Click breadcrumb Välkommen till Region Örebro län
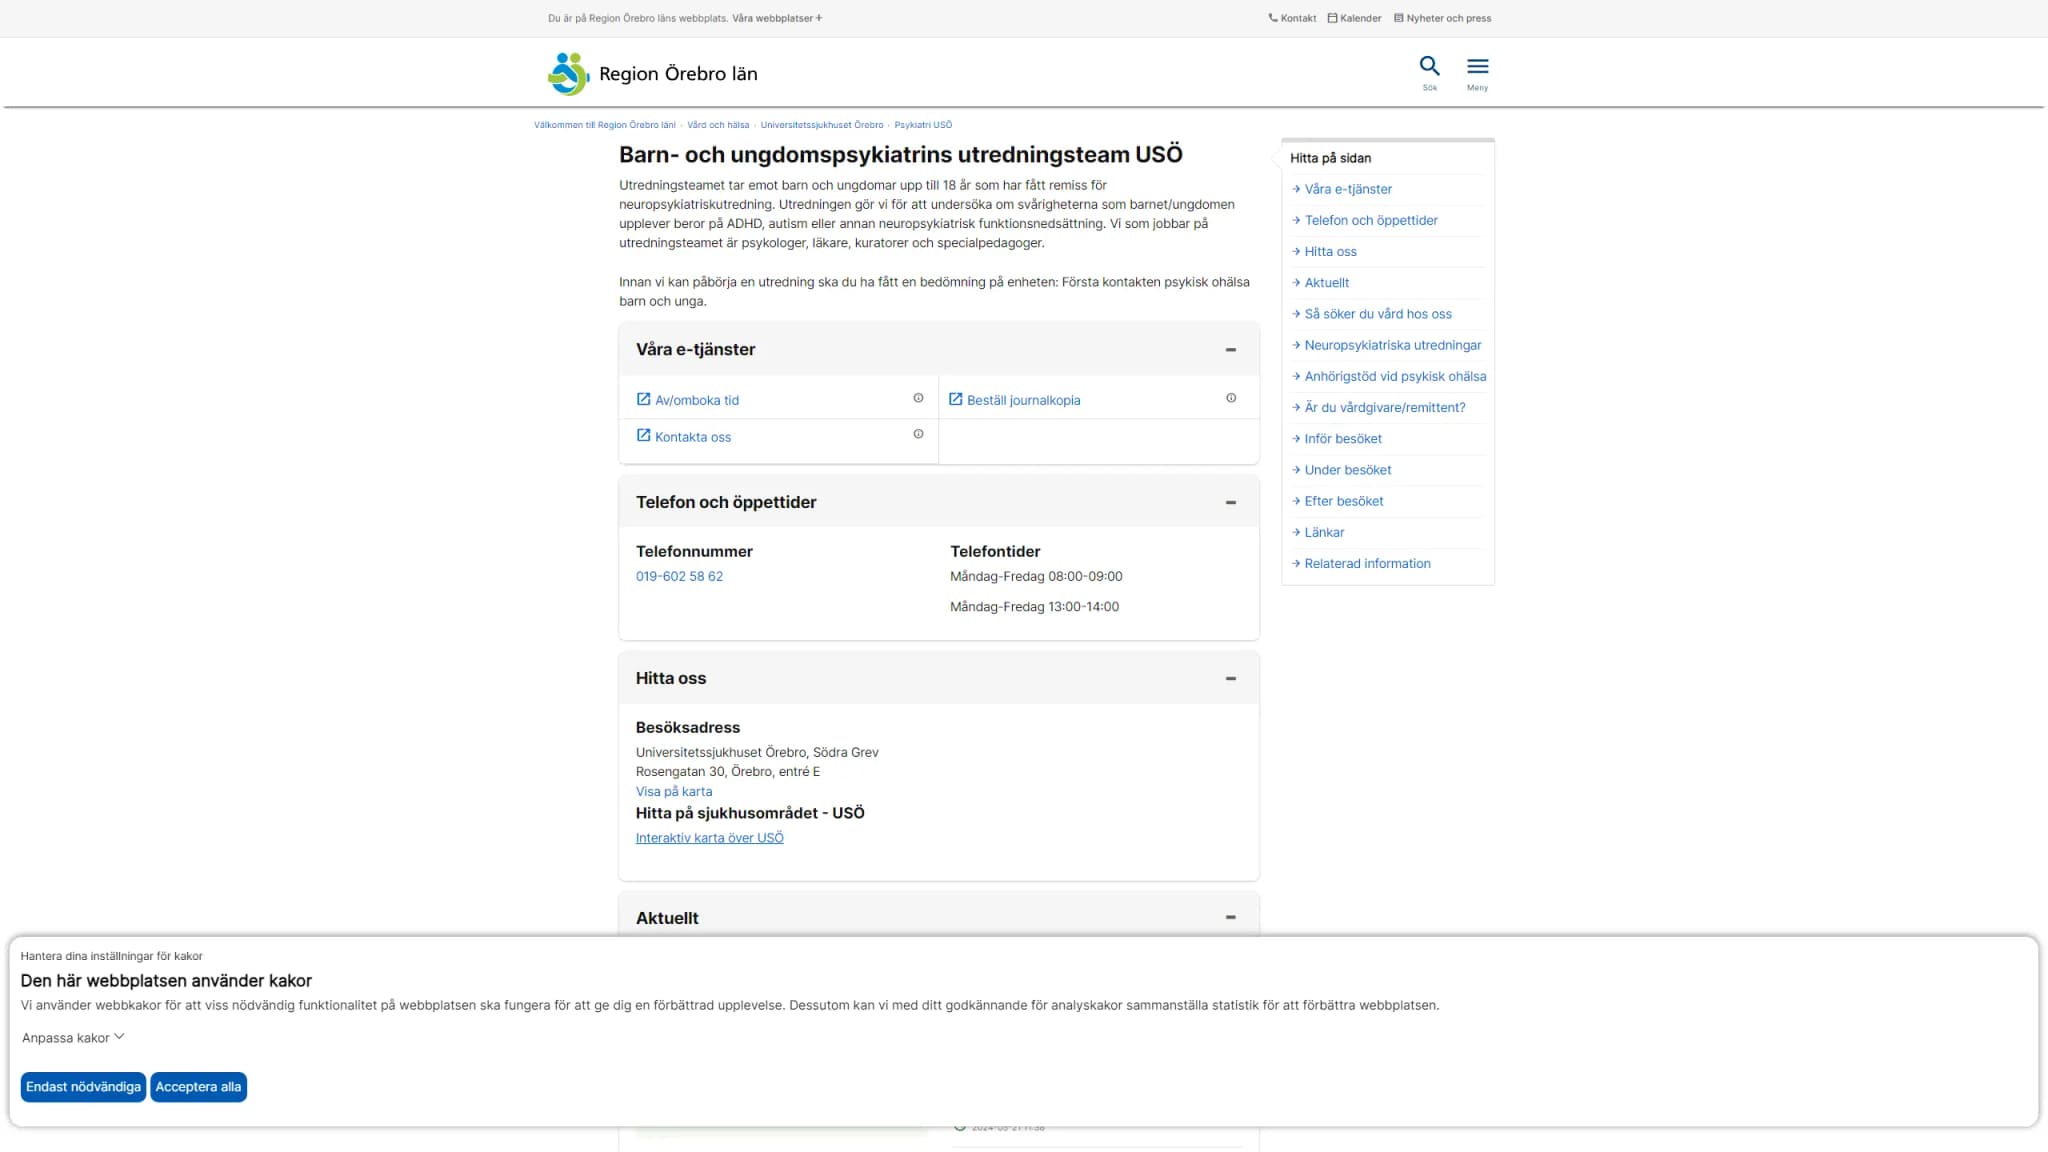The height and width of the screenshot is (1152, 2048). [604, 125]
